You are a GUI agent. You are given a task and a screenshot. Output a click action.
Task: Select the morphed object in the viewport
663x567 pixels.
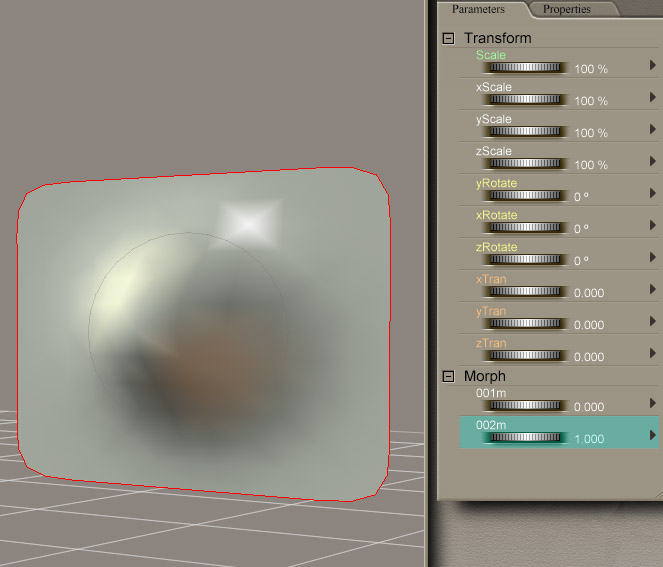point(203,334)
